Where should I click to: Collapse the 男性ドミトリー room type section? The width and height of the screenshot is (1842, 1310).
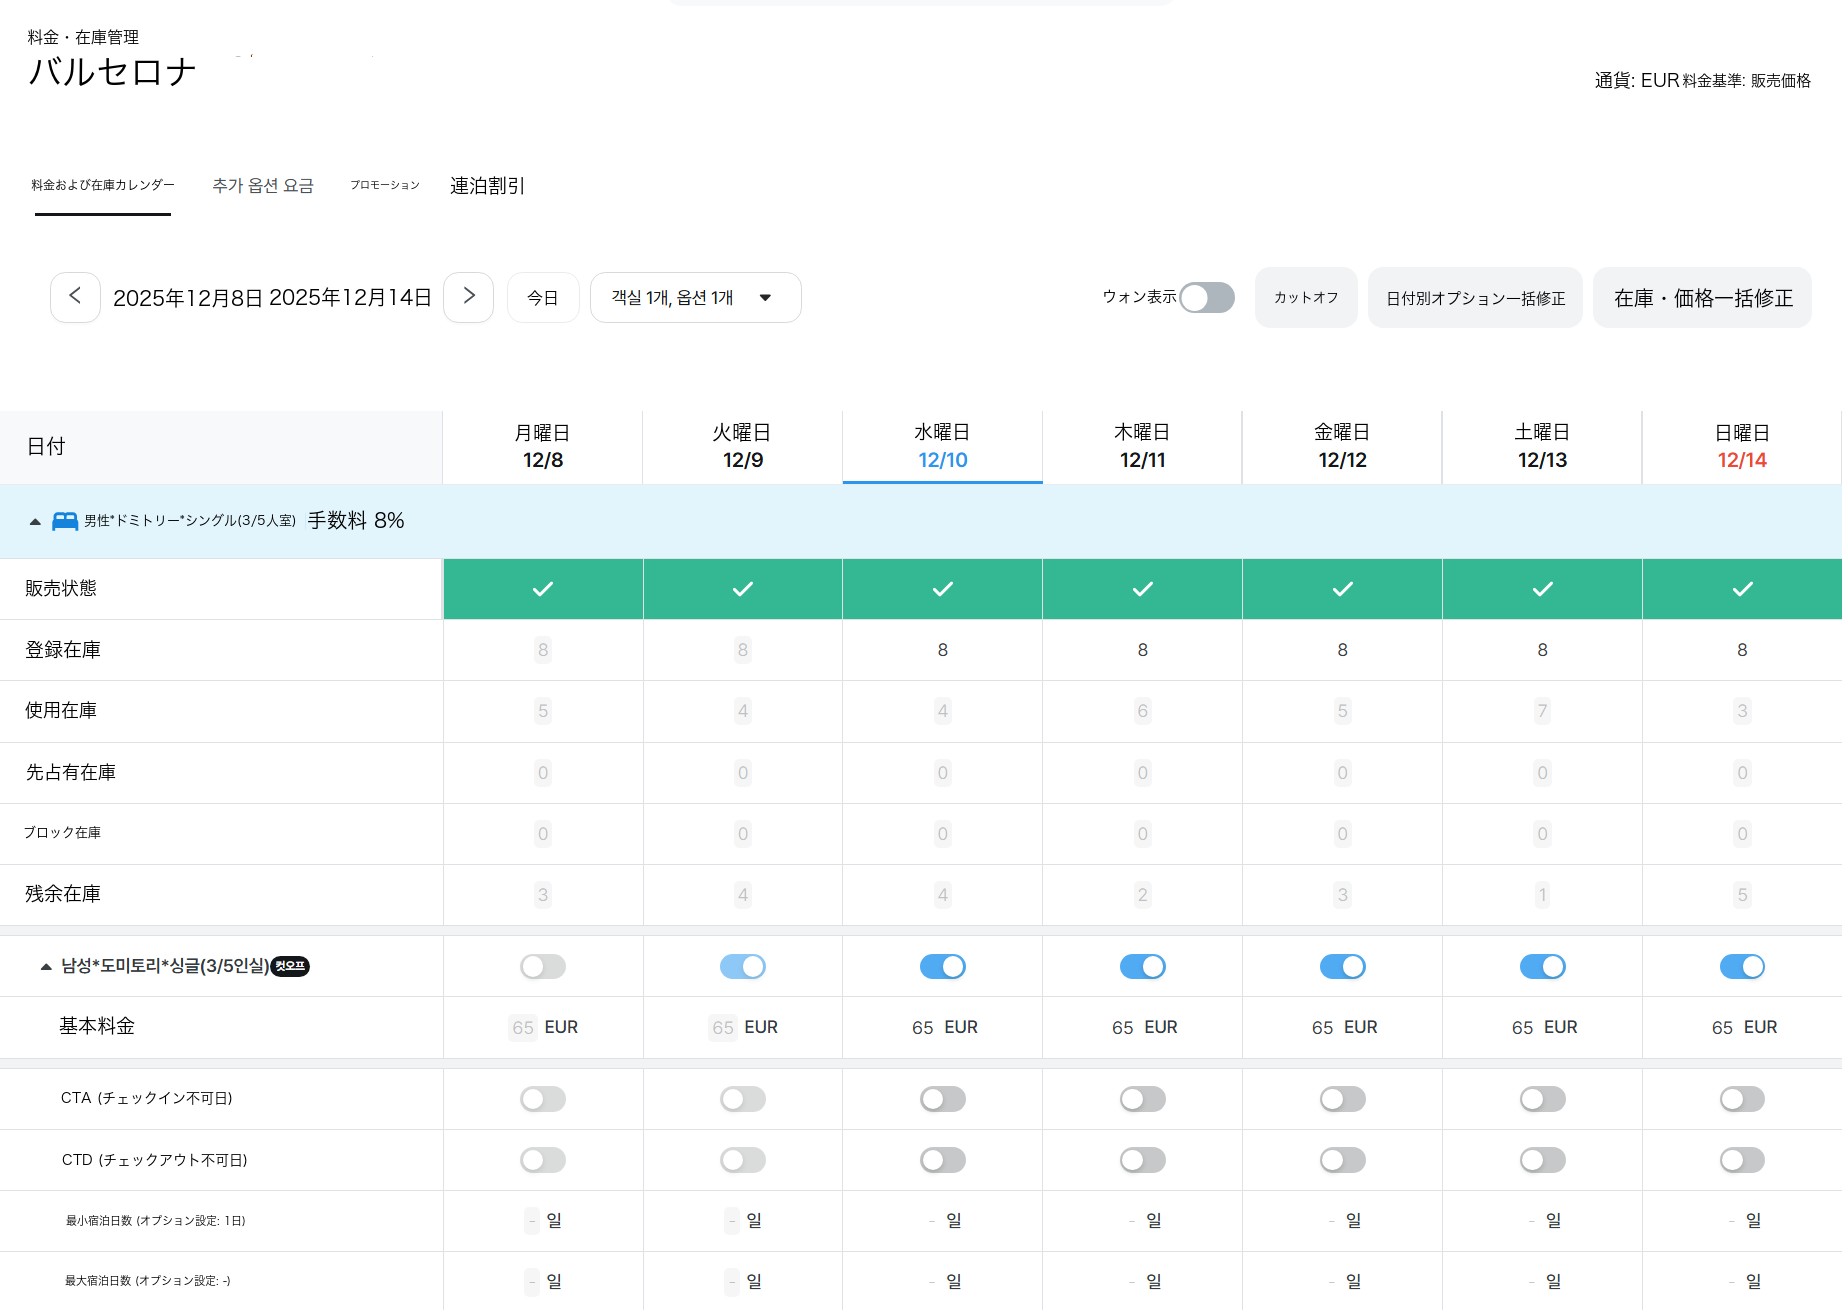(x=35, y=521)
